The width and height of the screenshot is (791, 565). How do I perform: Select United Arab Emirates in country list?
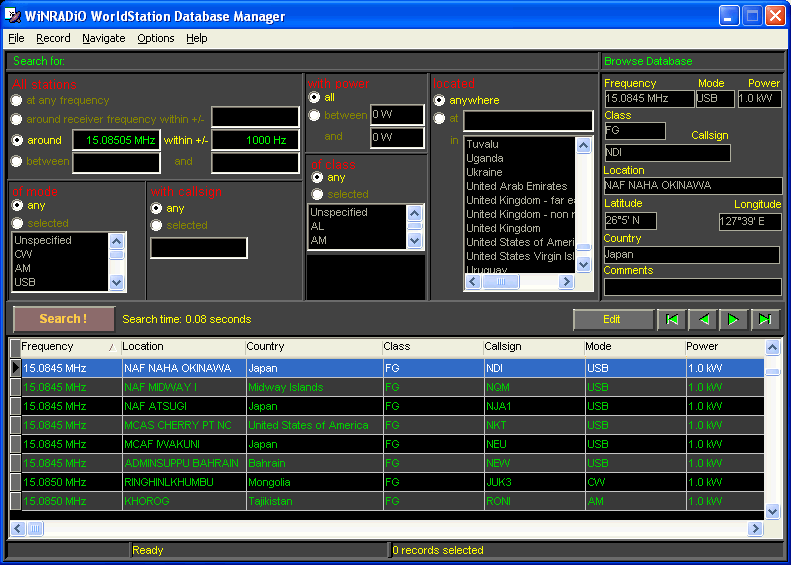point(520,186)
